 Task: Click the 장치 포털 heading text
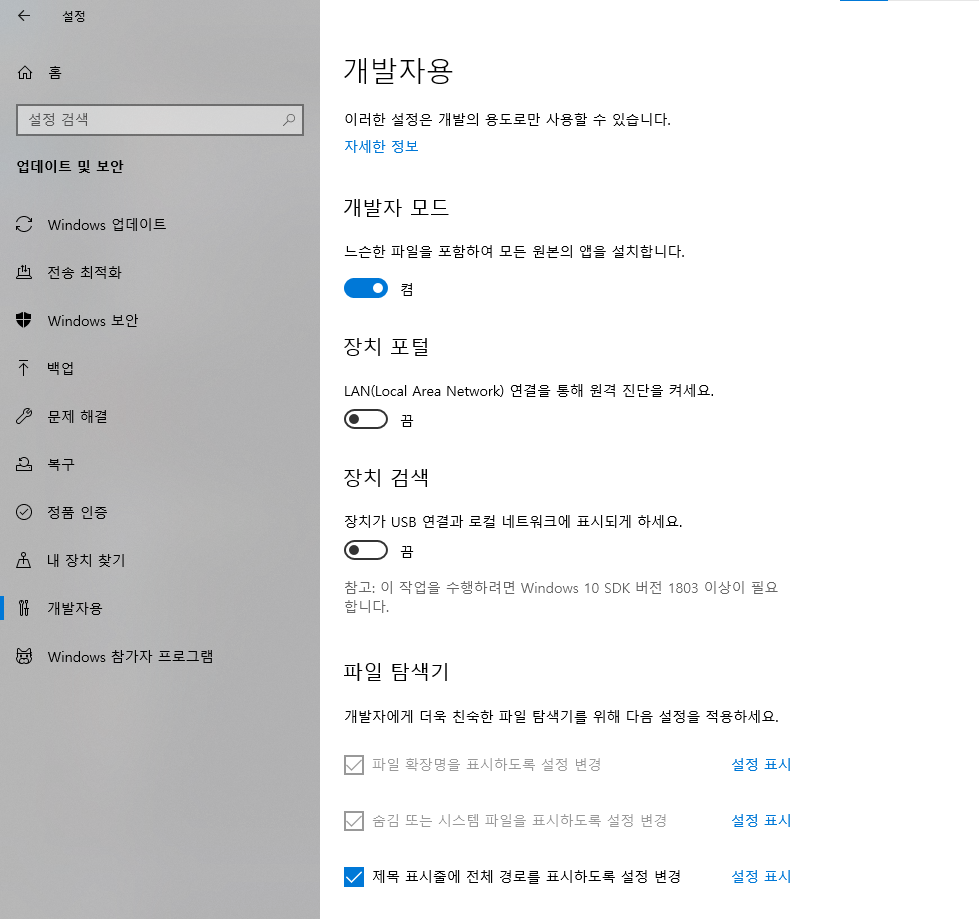coord(386,346)
